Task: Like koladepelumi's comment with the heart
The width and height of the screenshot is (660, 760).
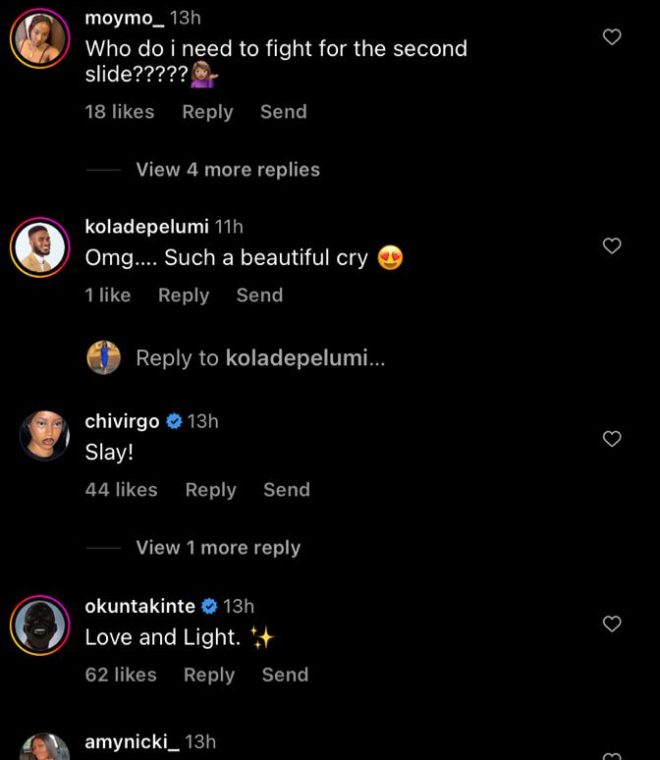Action: 613,246
